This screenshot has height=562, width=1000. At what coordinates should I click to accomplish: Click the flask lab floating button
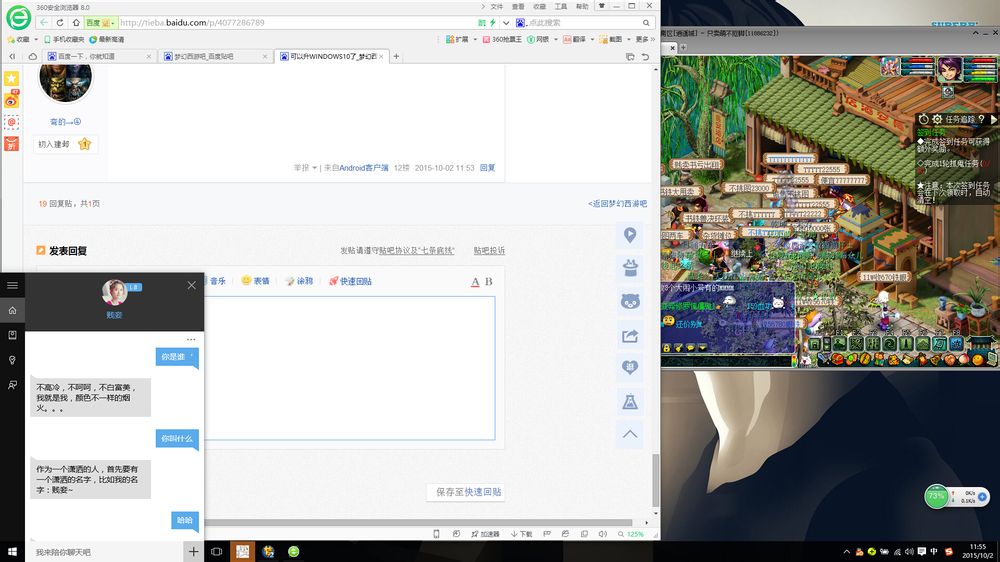(x=630, y=401)
